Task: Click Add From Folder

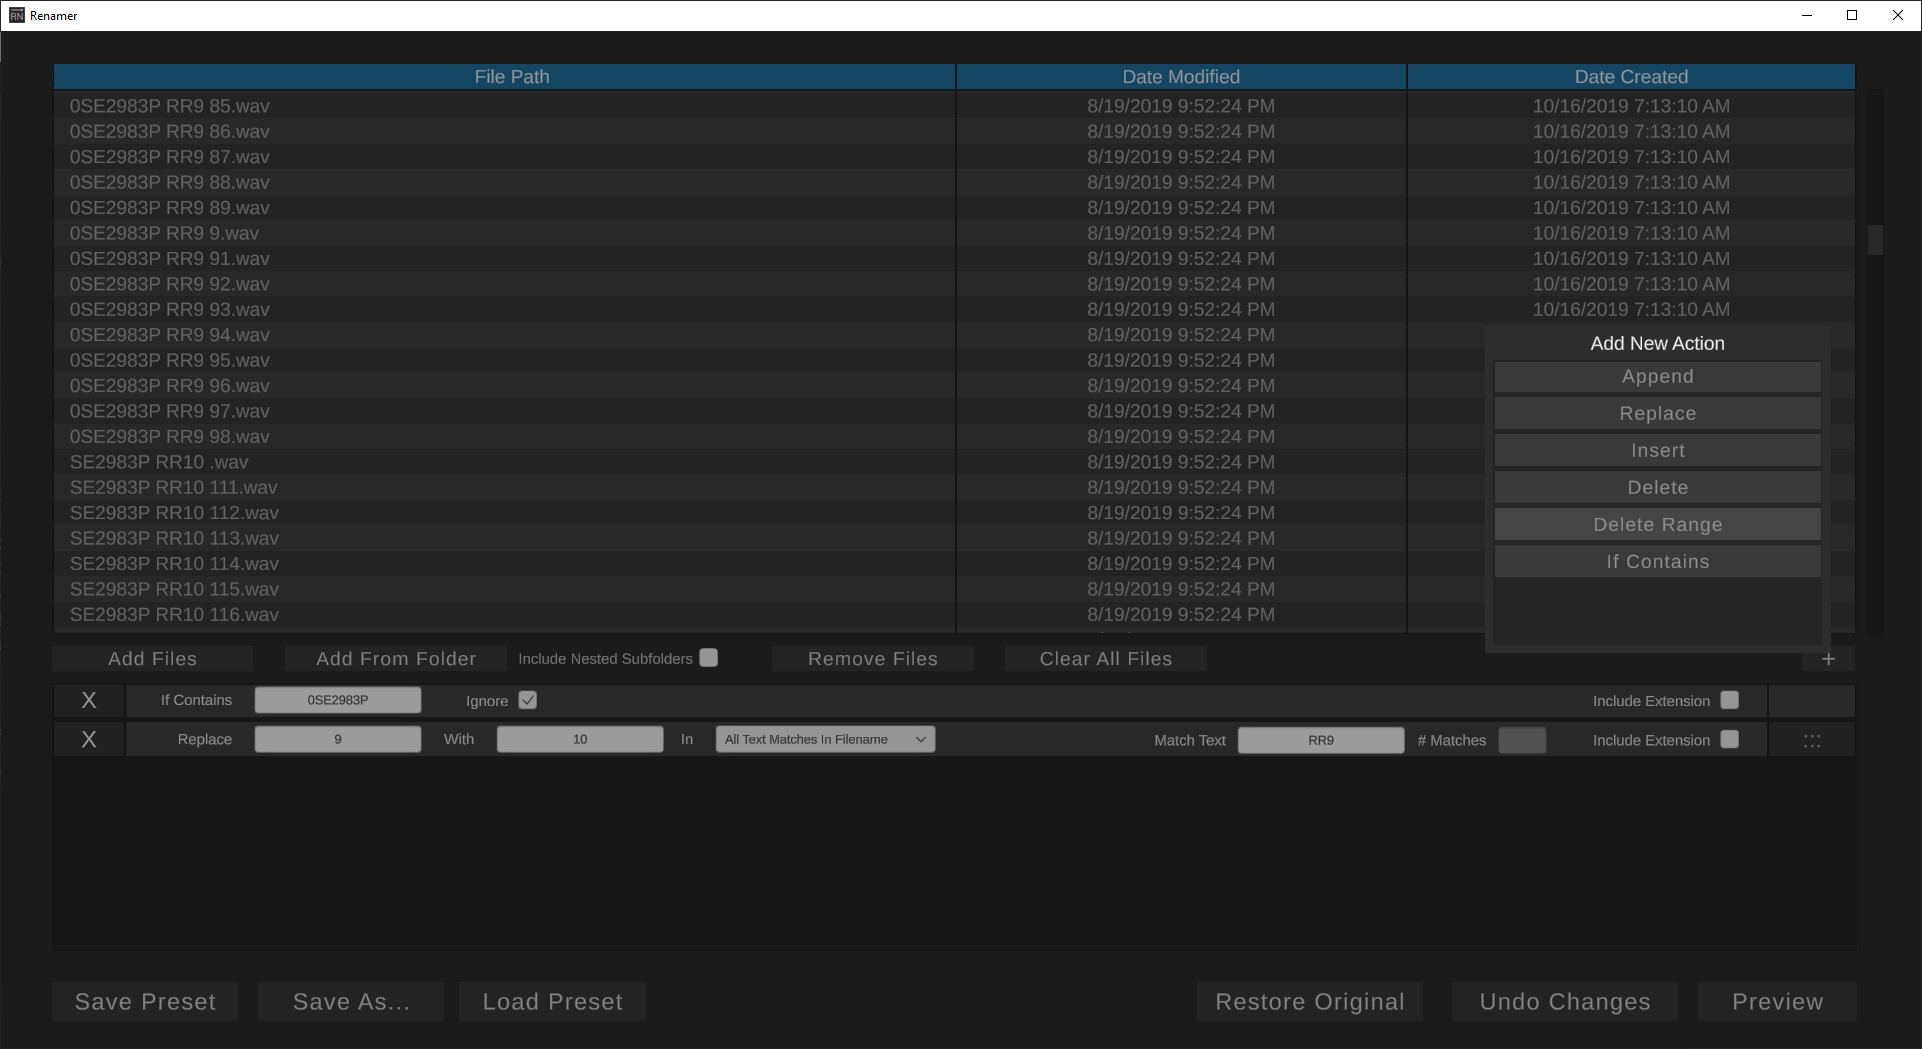Action: point(395,658)
